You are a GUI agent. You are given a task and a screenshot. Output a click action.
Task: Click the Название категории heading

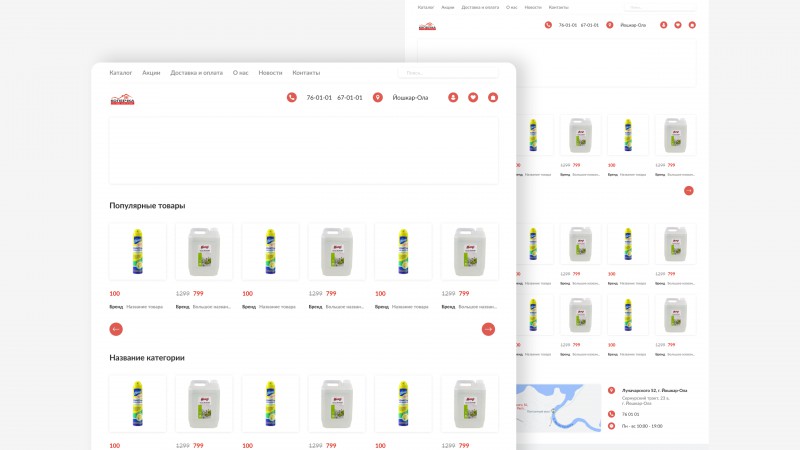[x=147, y=358]
